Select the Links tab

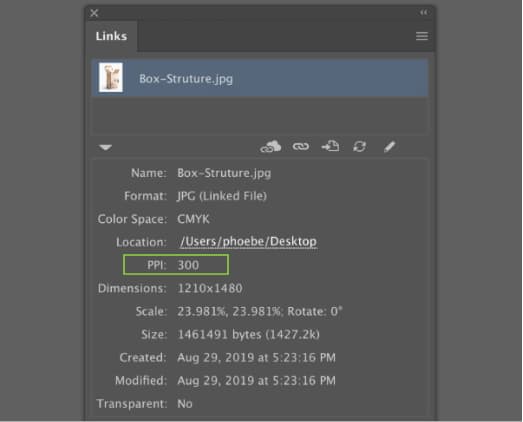pos(111,36)
